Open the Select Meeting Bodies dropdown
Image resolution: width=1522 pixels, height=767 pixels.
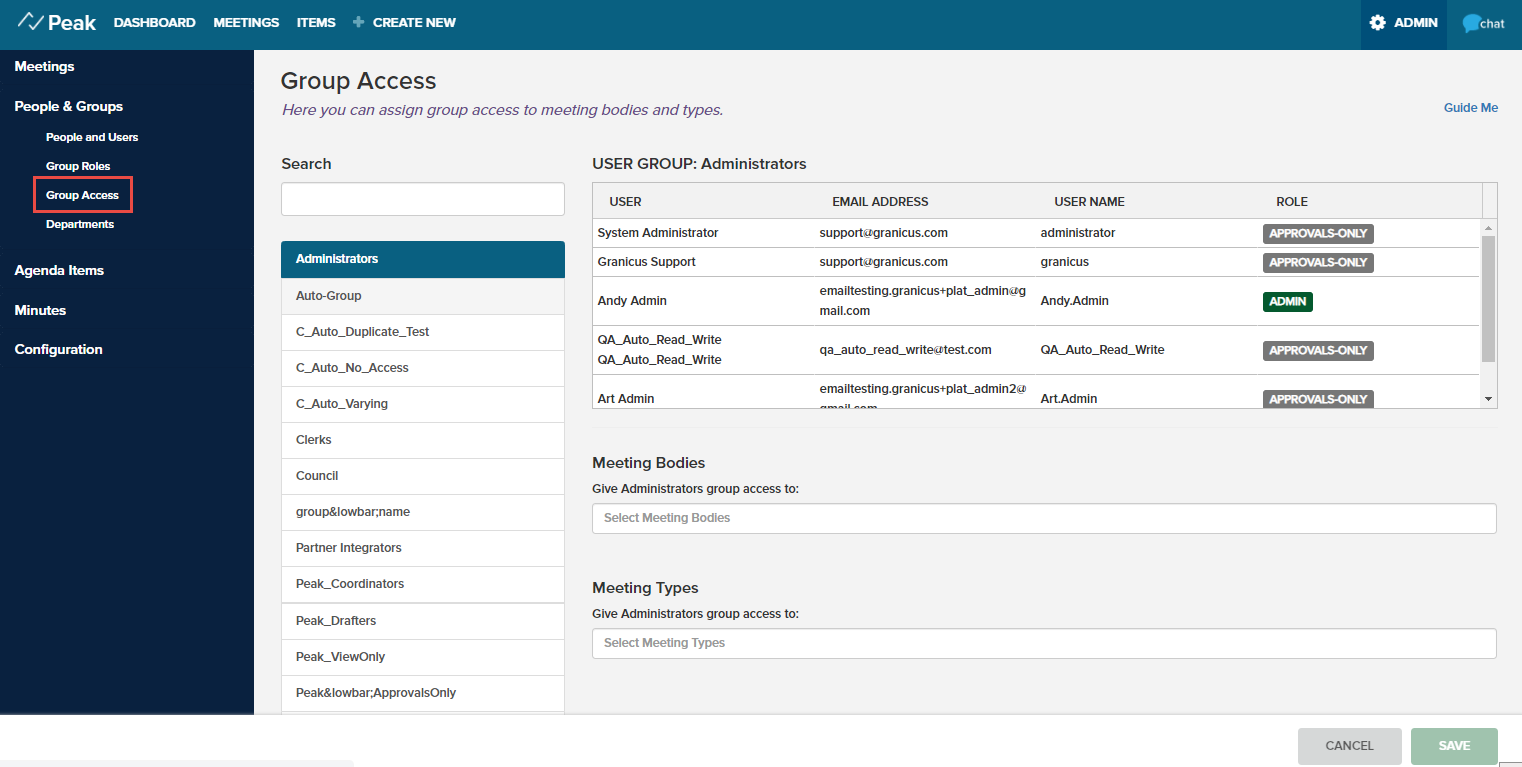[1044, 518]
